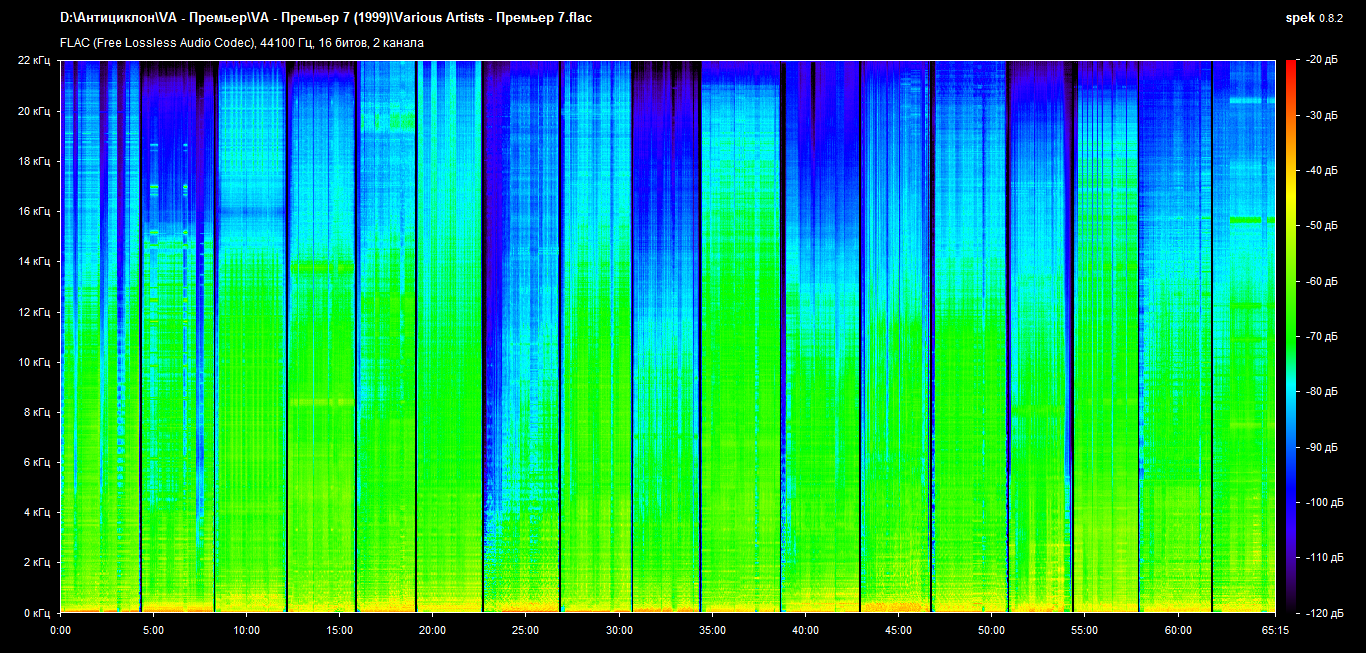The image size is (1366, 653).
Task: Click the 30:00 time axis label
Action: pyautogui.click(x=618, y=630)
